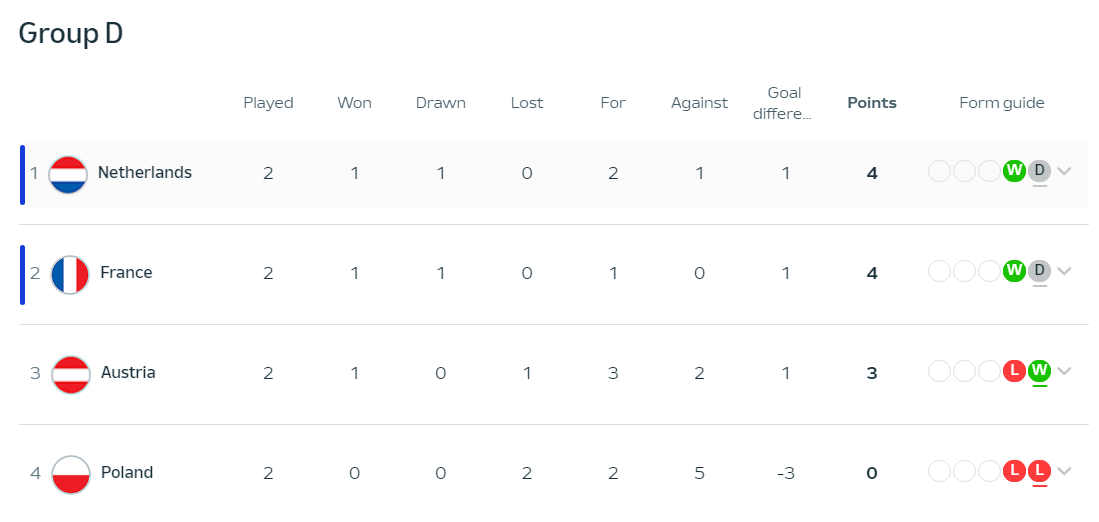Click the Austria flag icon
Viewport: 1099px width, 522px height.
coord(70,374)
